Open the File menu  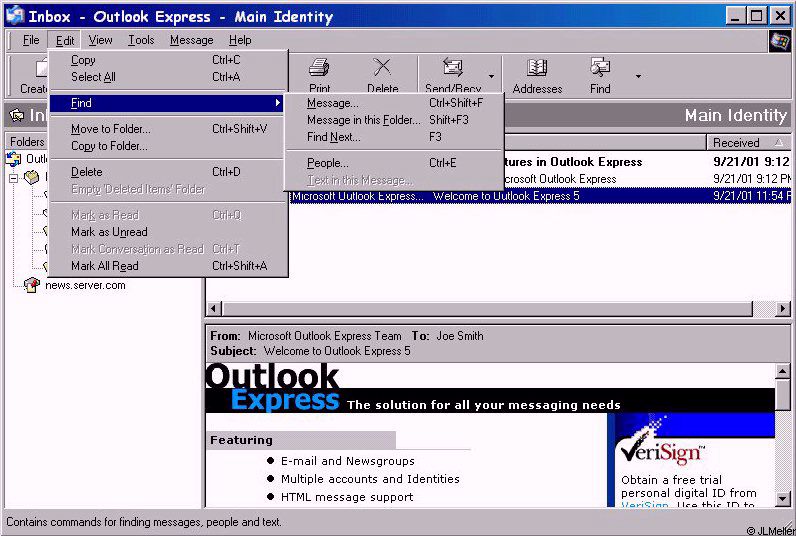(x=31, y=40)
